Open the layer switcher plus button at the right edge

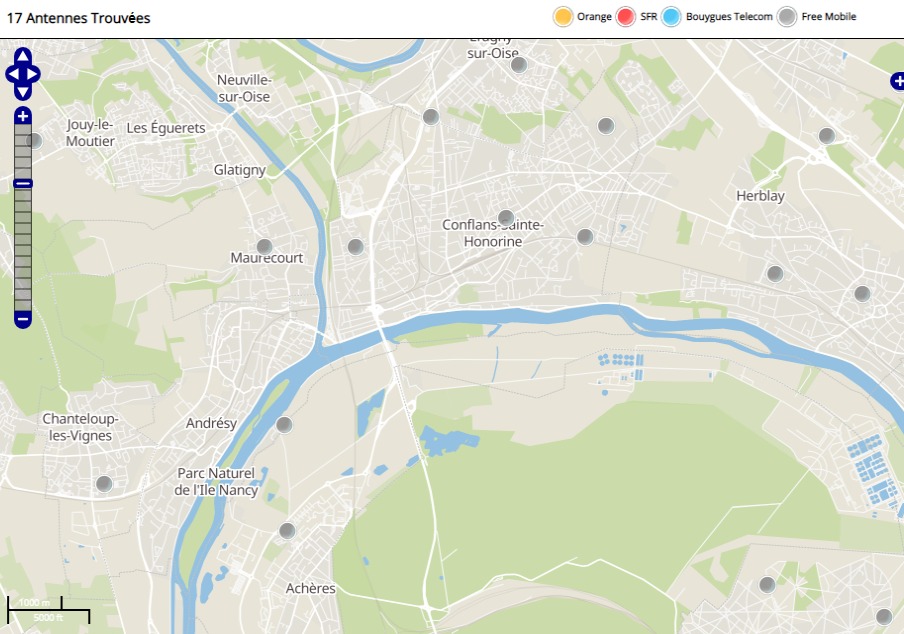click(x=898, y=82)
